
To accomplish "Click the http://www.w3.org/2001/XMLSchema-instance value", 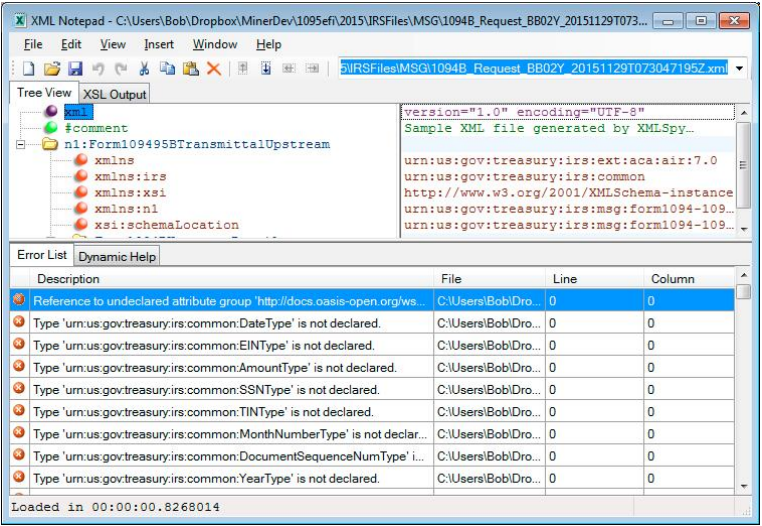I will [568, 193].
